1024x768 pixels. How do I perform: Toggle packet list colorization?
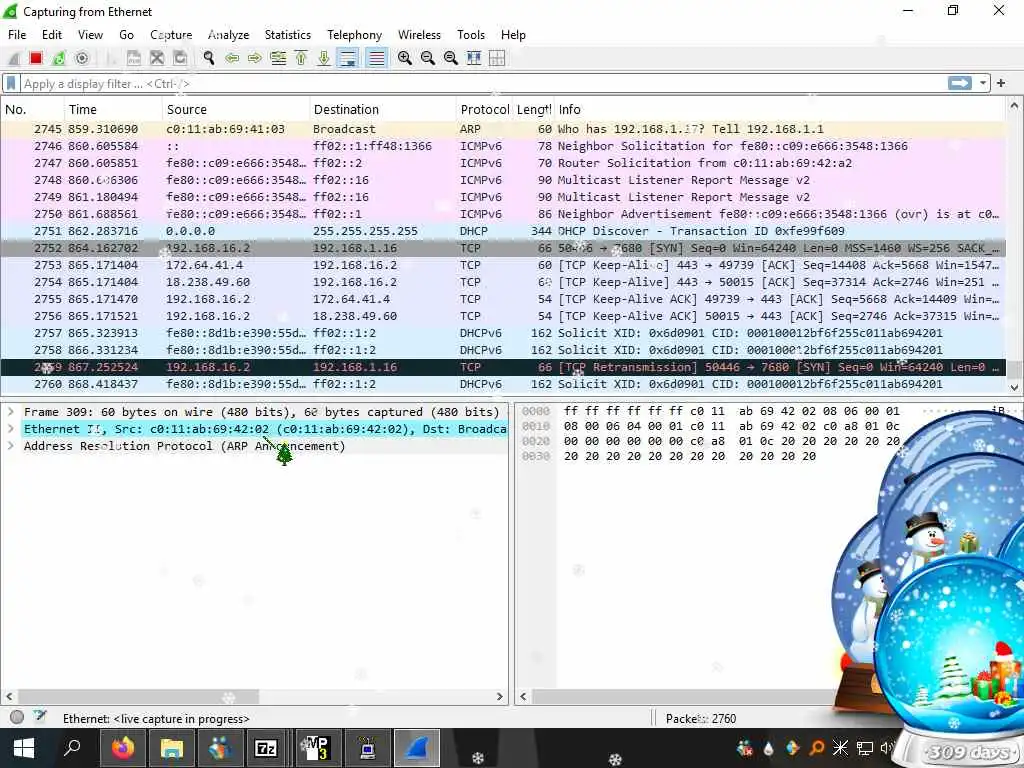pos(376,58)
